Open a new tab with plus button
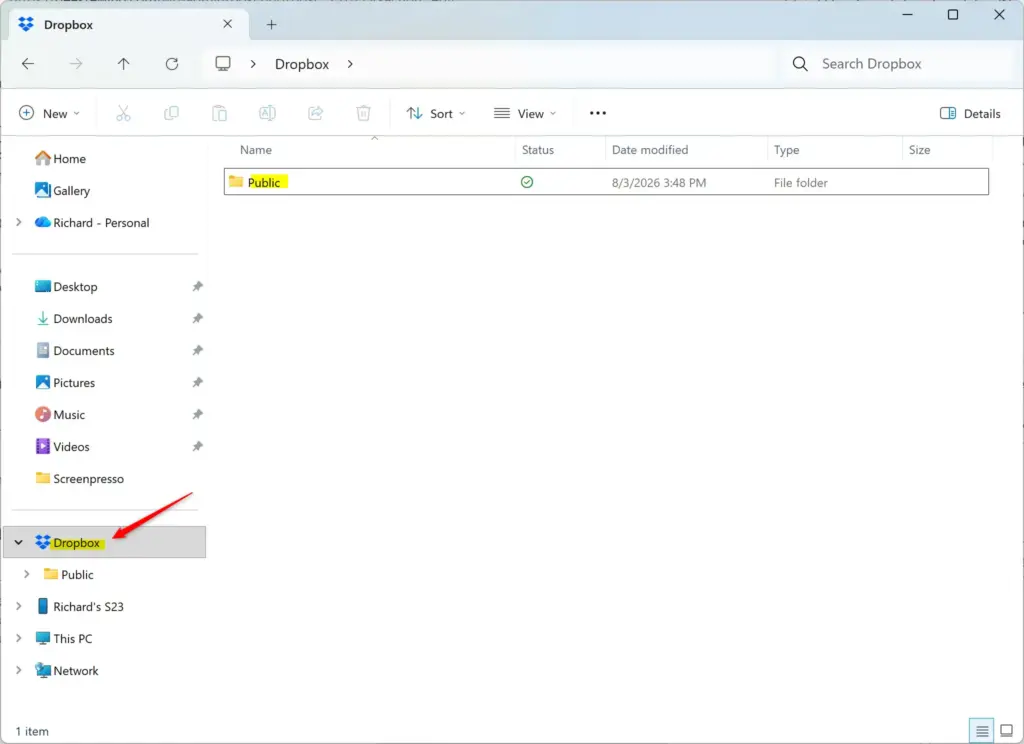Screen dimensions: 1024x744 click(x=272, y=25)
